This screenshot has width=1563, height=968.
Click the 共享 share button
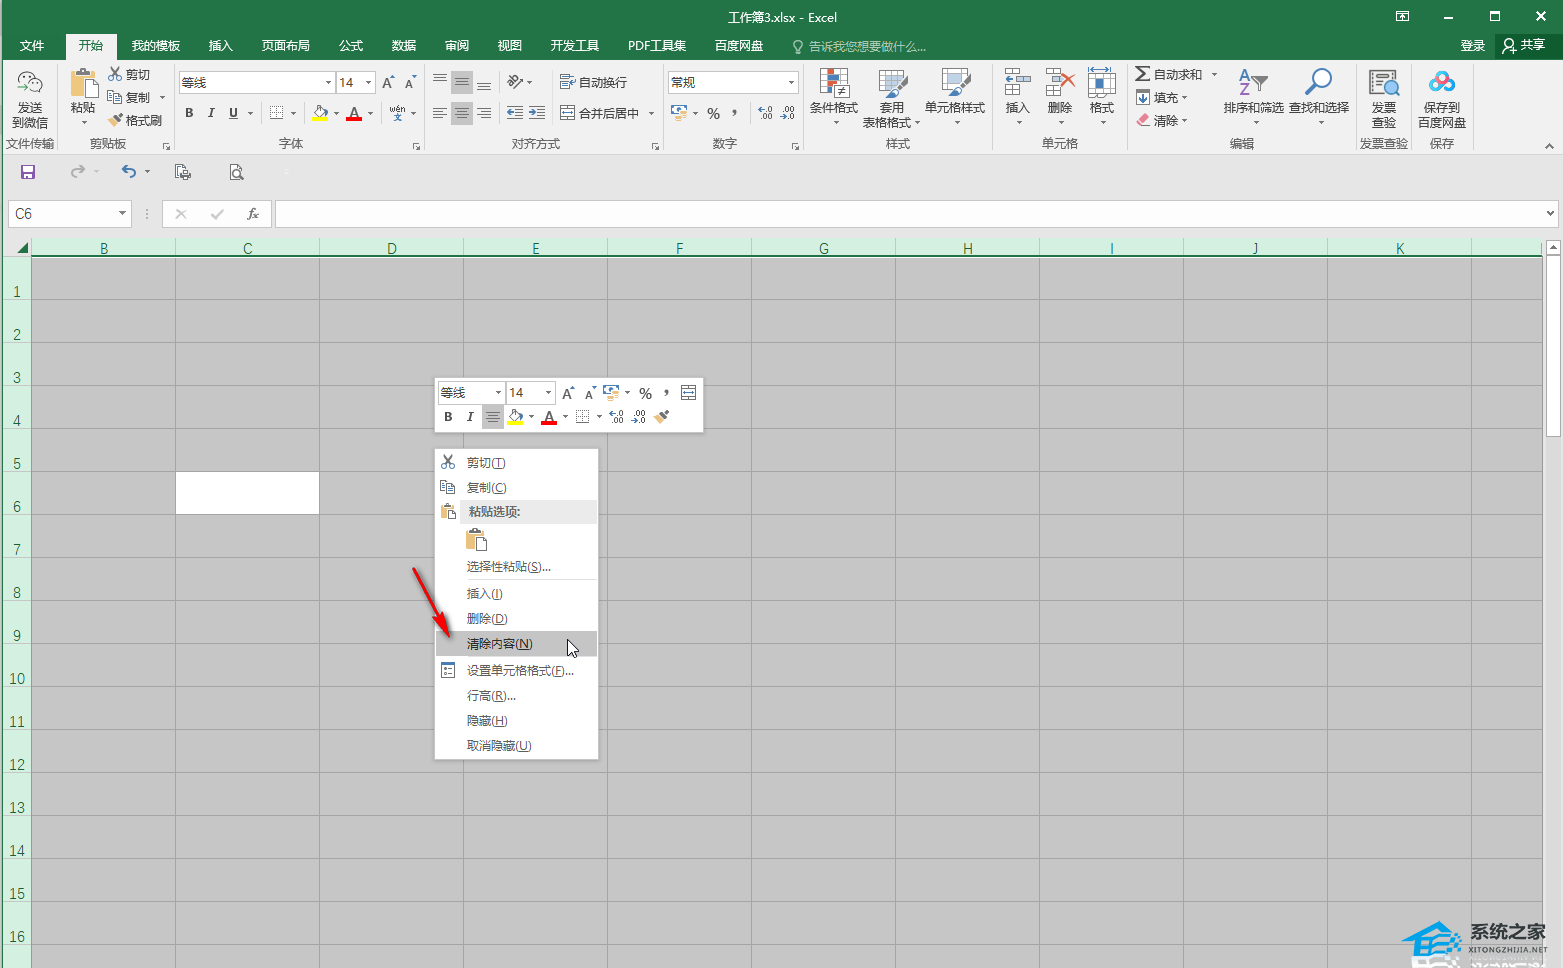pos(1523,45)
